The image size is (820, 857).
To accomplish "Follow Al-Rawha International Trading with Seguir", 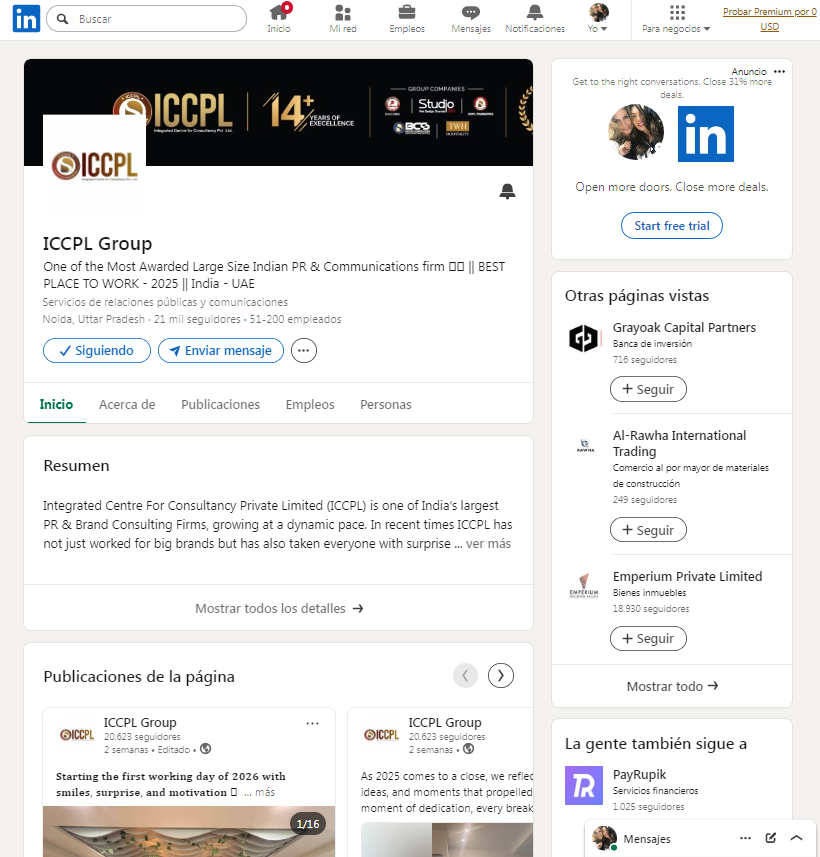I will click(648, 530).
